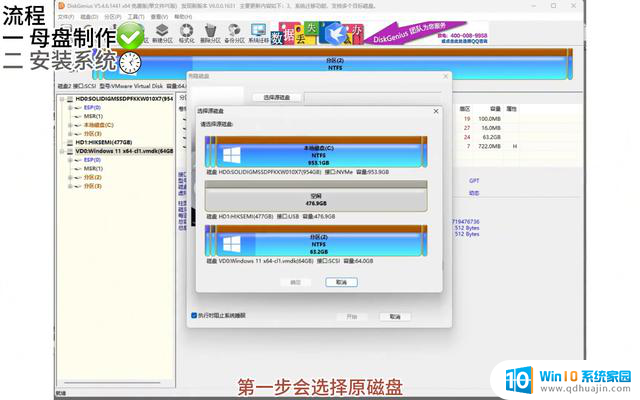This screenshot has width=640, height=400.
Task: Select 分区(3) under HD0 in the tree
Action: coord(92,133)
